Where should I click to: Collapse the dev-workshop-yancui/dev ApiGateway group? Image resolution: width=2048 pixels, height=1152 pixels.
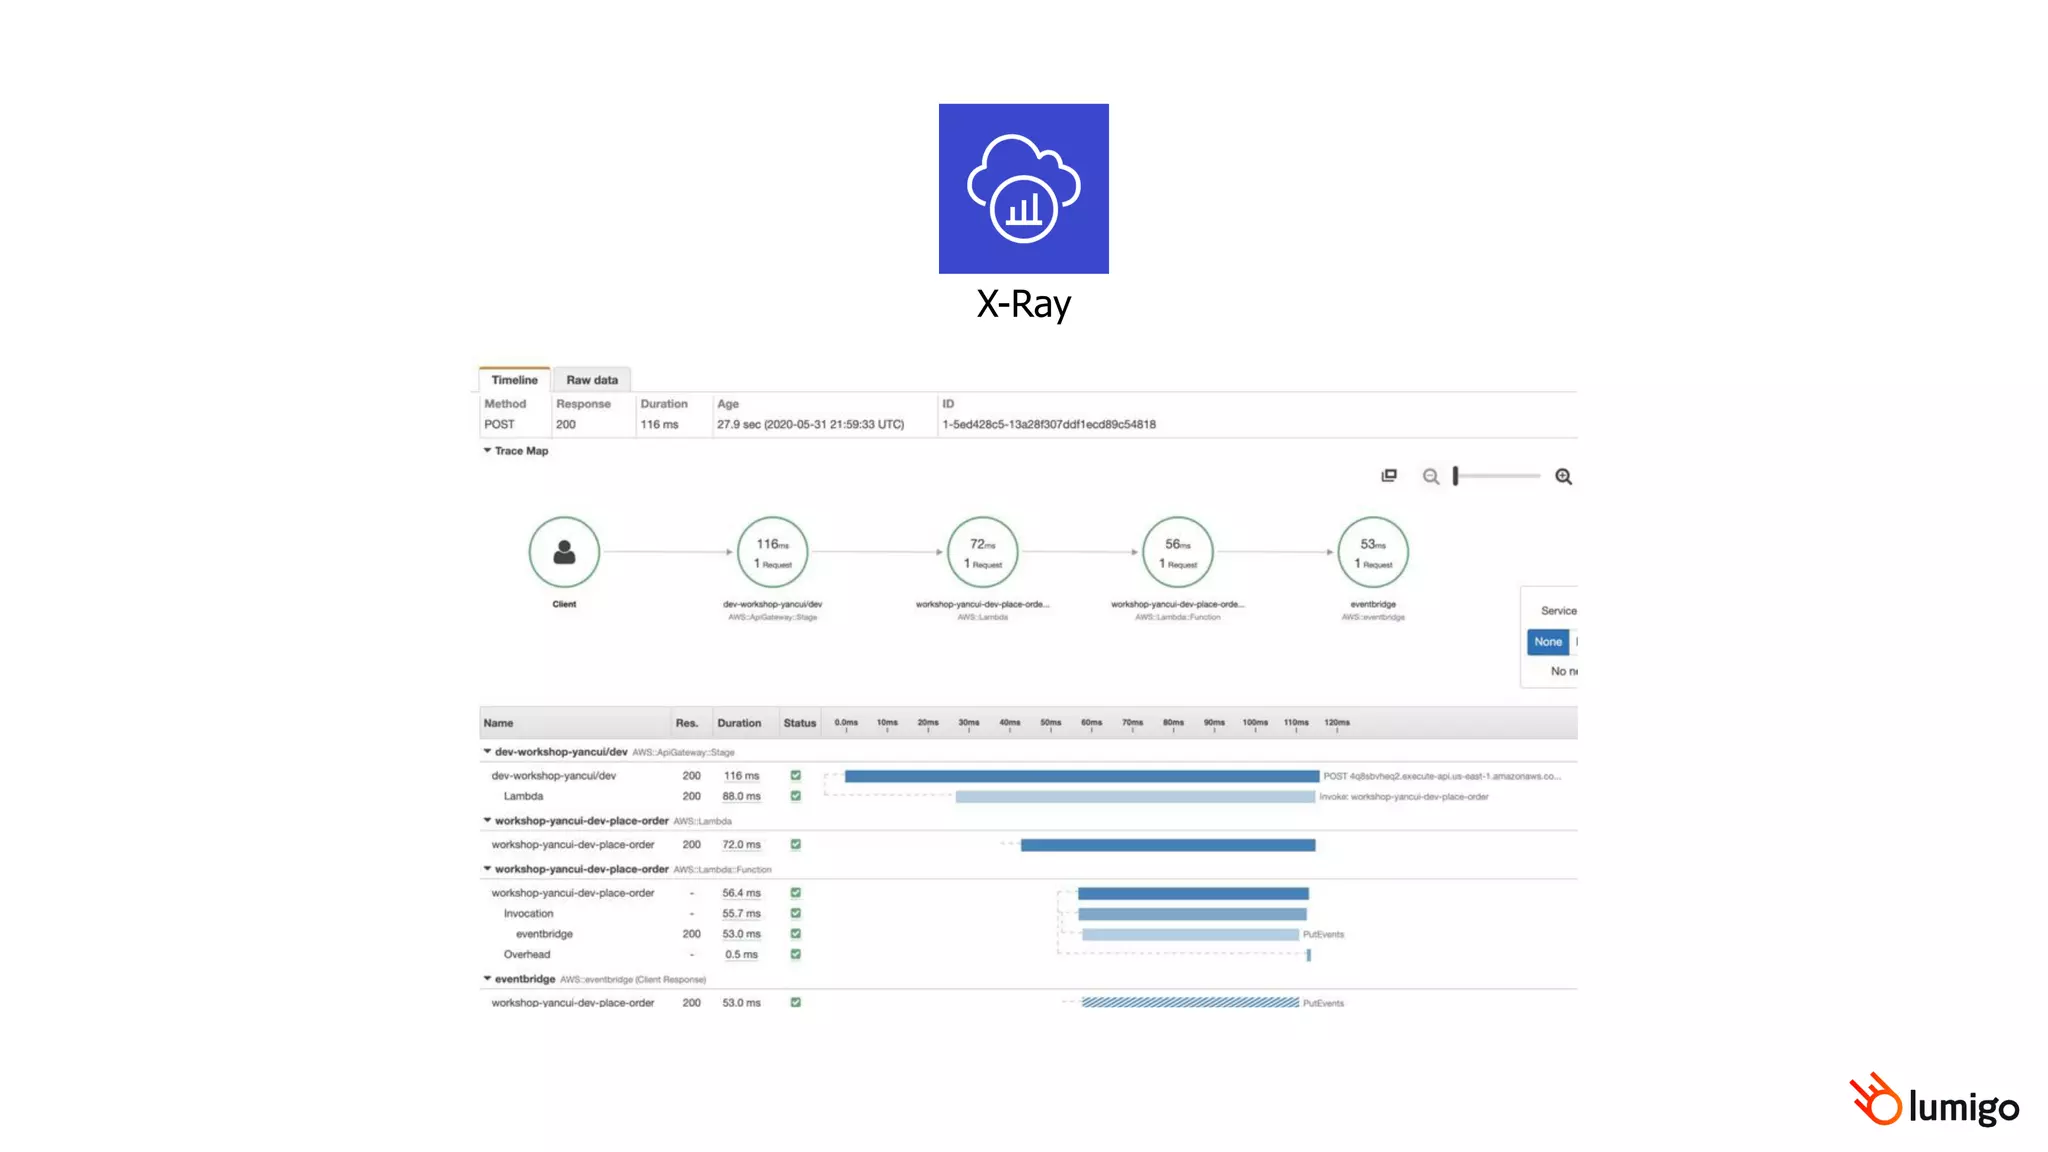click(488, 751)
